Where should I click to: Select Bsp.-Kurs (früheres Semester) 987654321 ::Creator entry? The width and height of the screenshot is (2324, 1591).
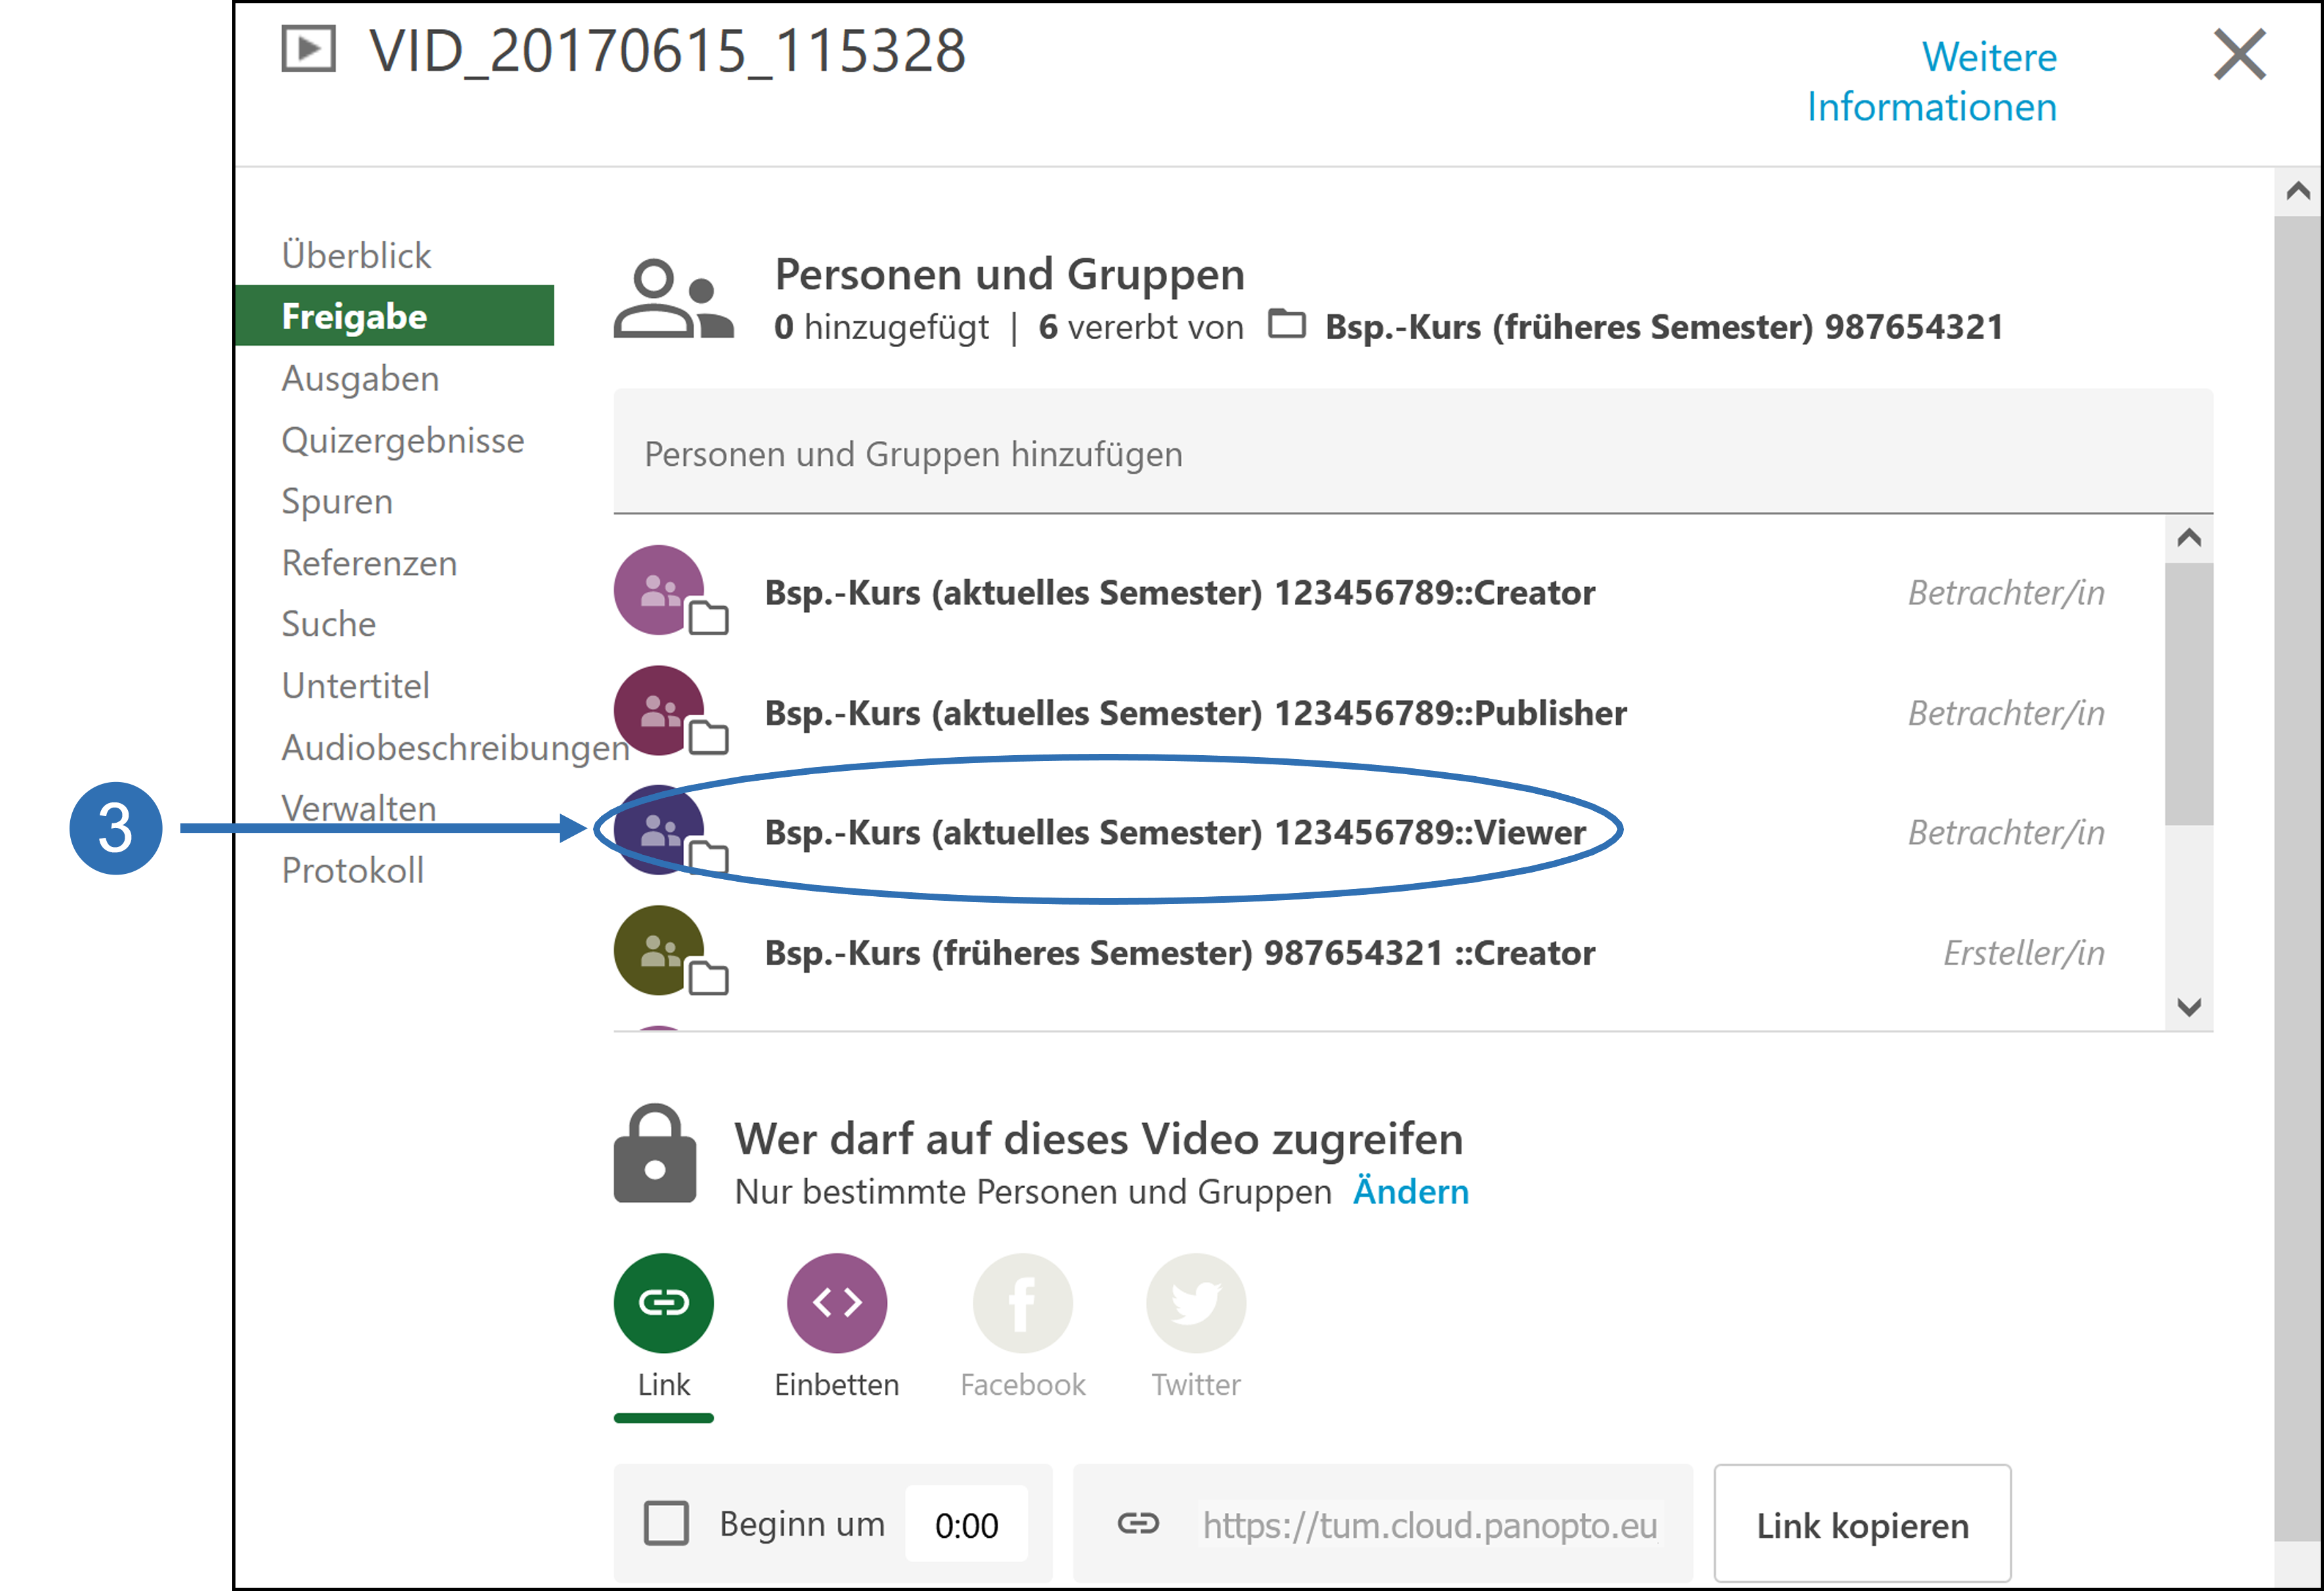[1180, 953]
